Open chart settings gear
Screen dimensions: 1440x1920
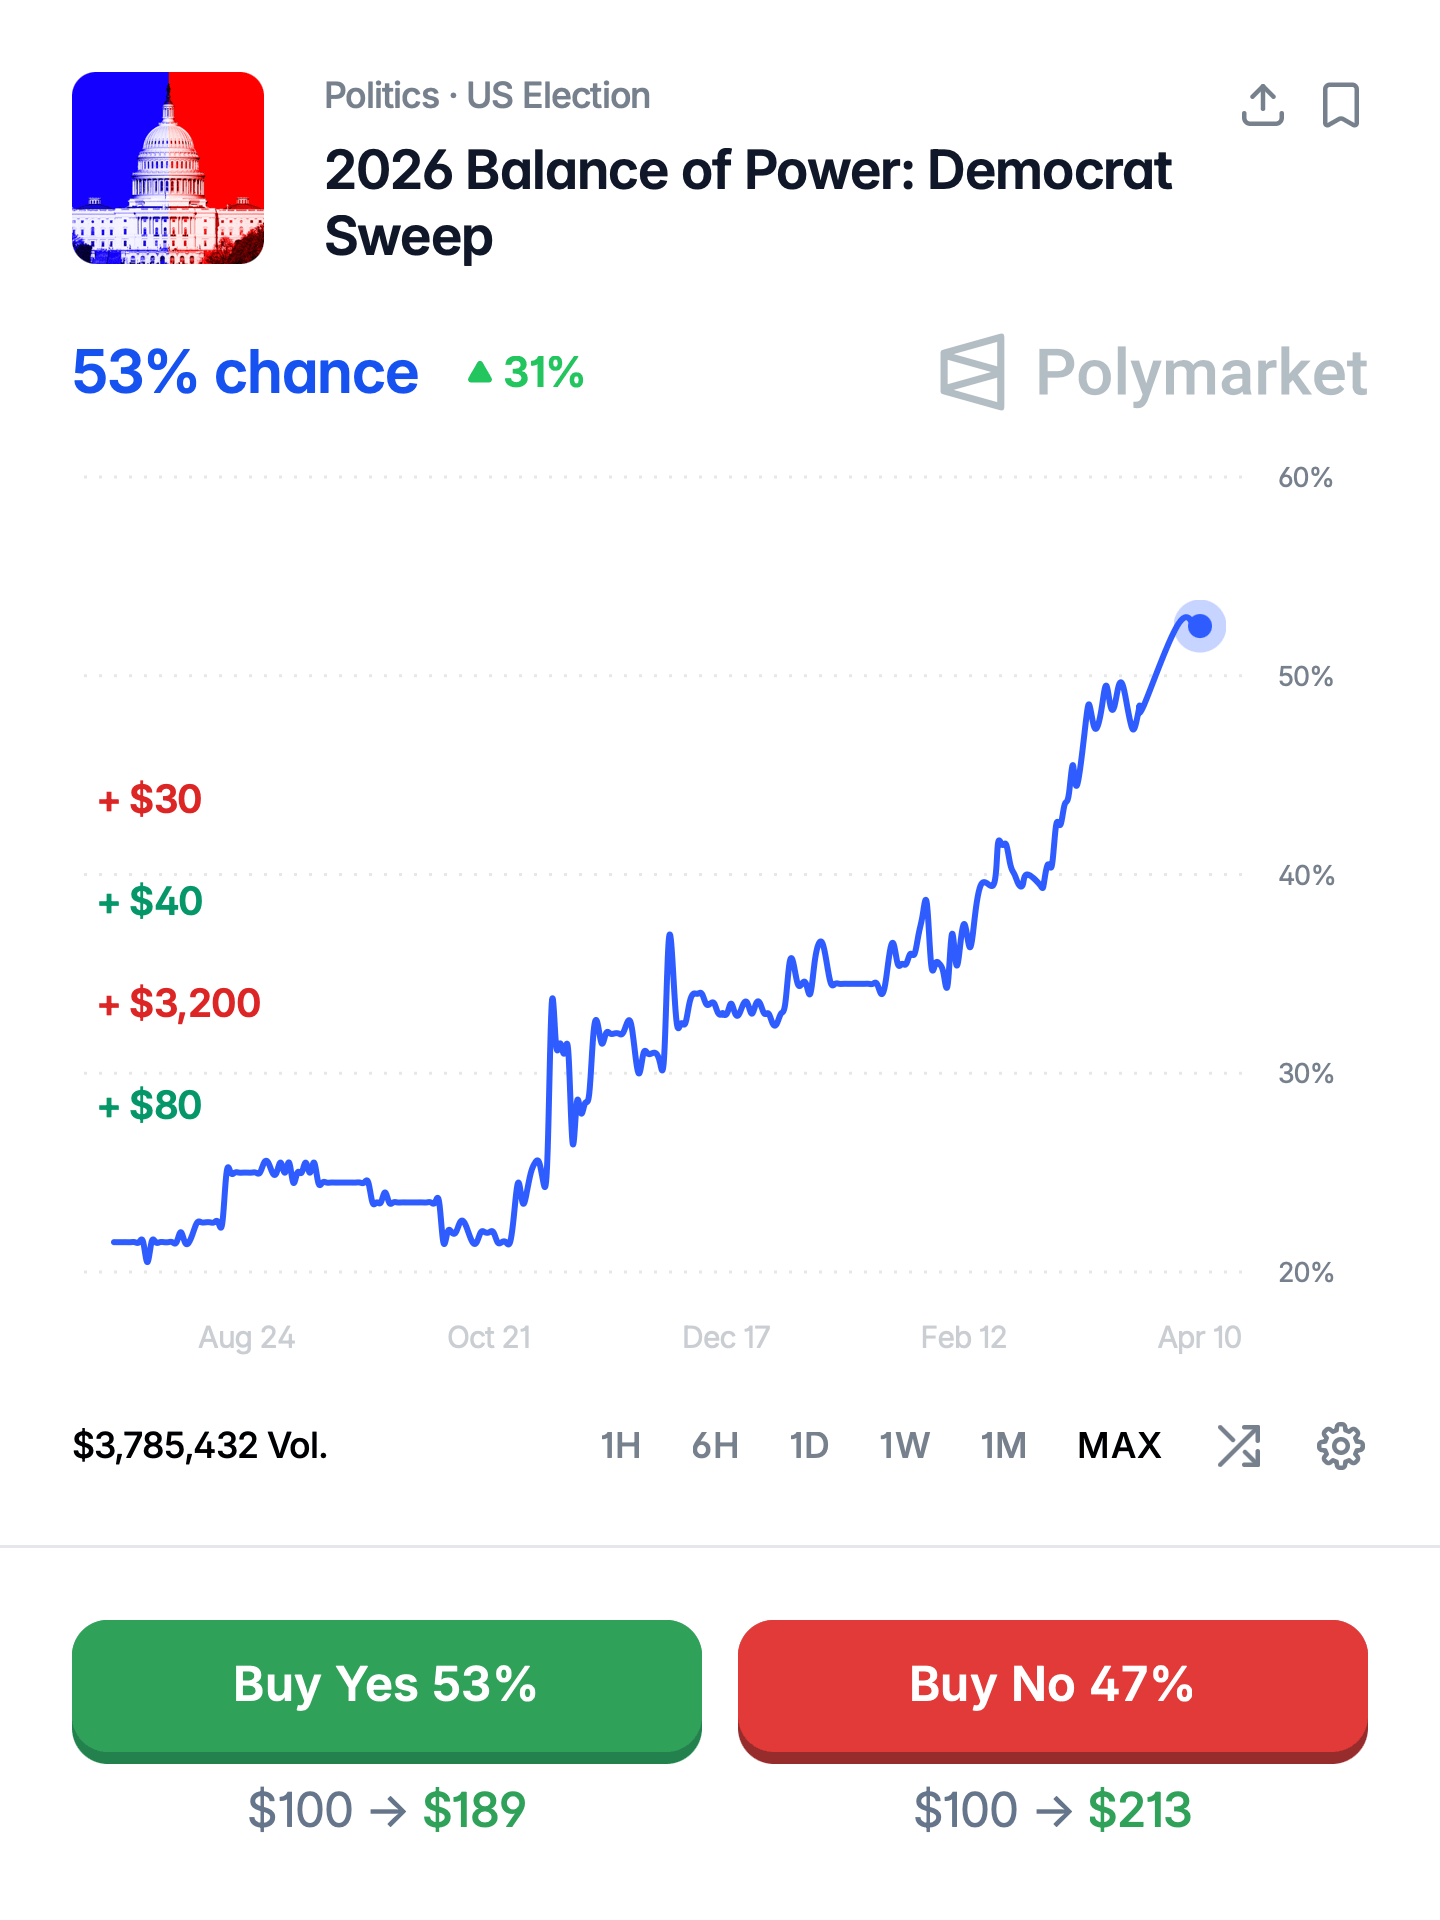(1340, 1446)
